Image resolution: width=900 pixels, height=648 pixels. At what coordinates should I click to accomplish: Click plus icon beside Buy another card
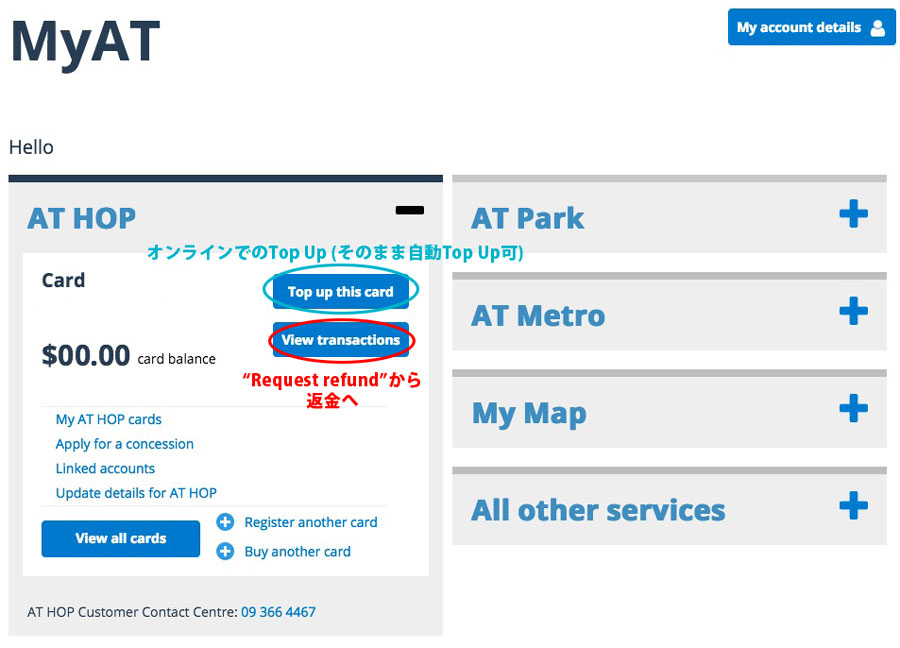225,552
